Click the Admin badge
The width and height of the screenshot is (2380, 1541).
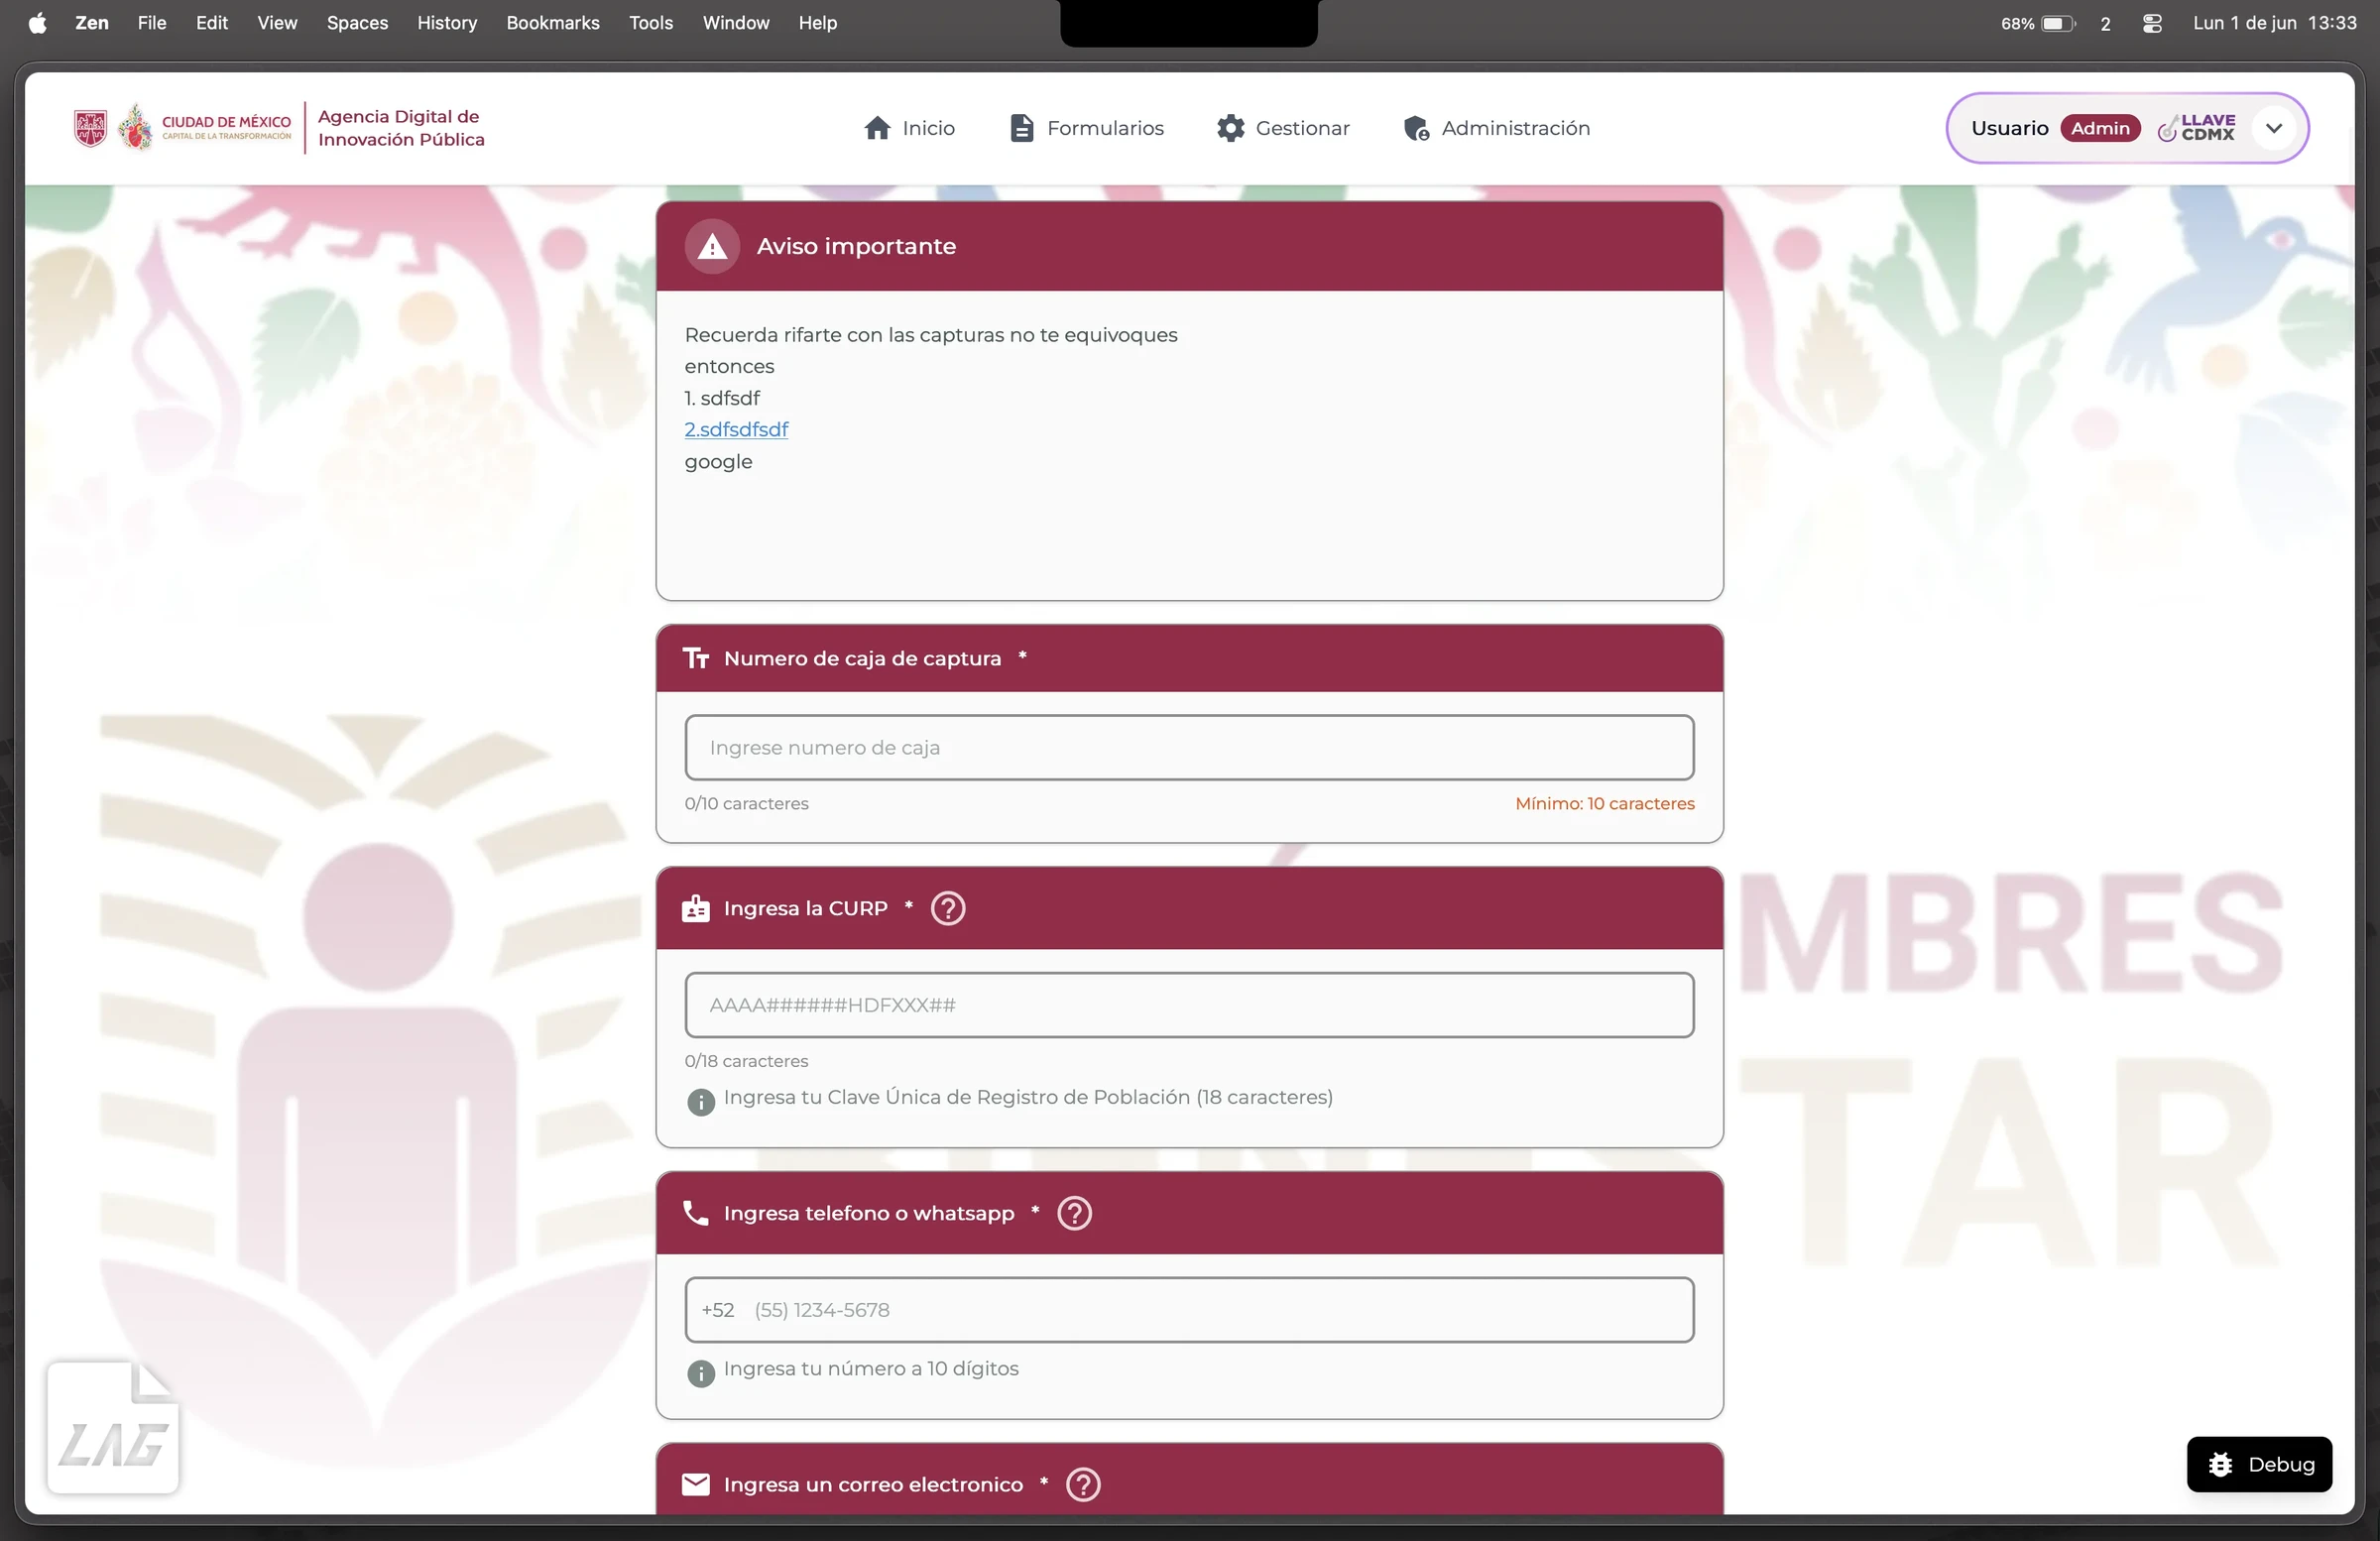click(x=2100, y=128)
